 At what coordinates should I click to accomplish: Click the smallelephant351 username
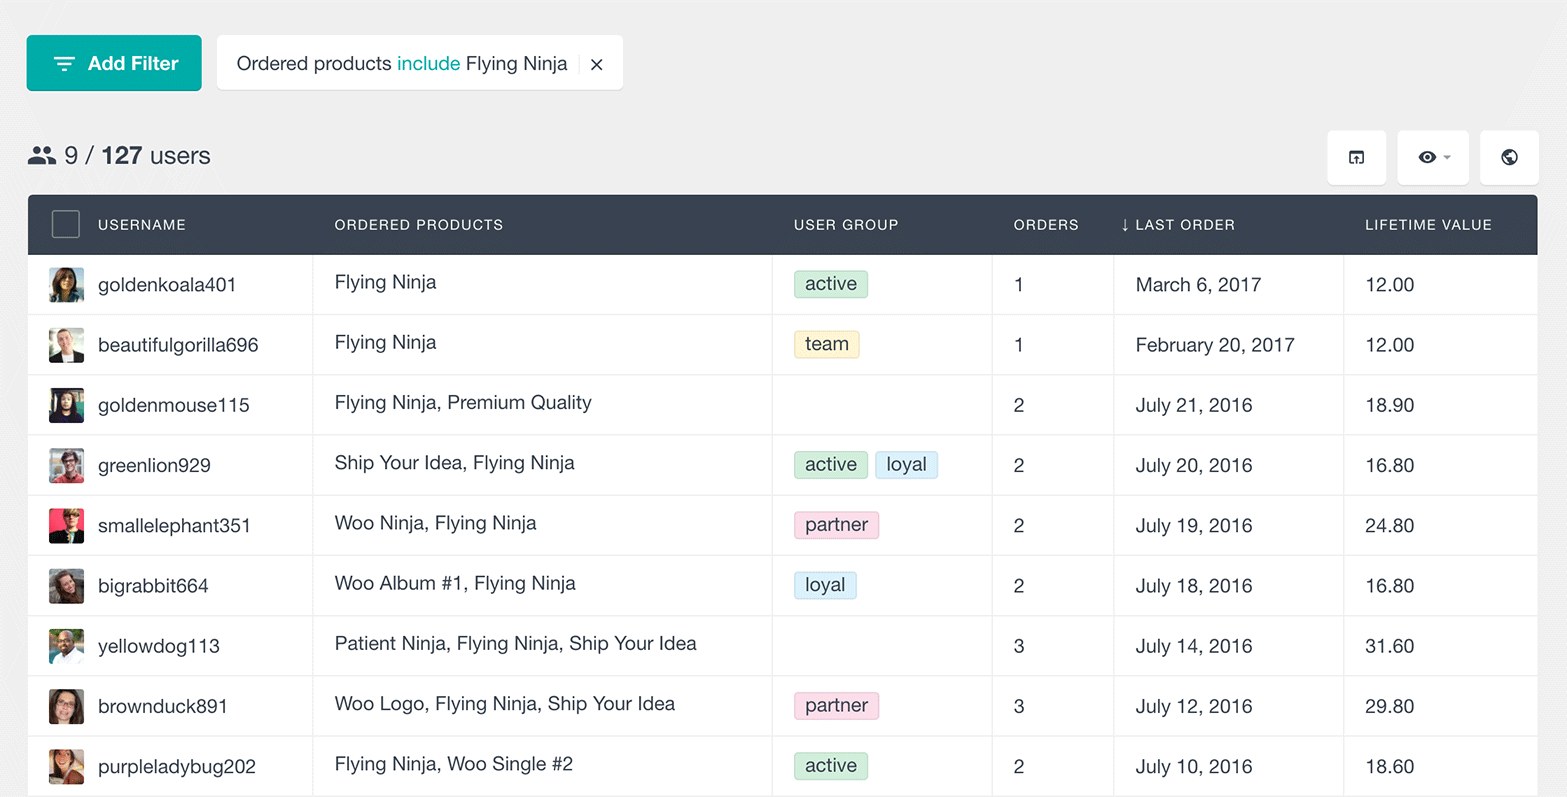click(x=174, y=525)
